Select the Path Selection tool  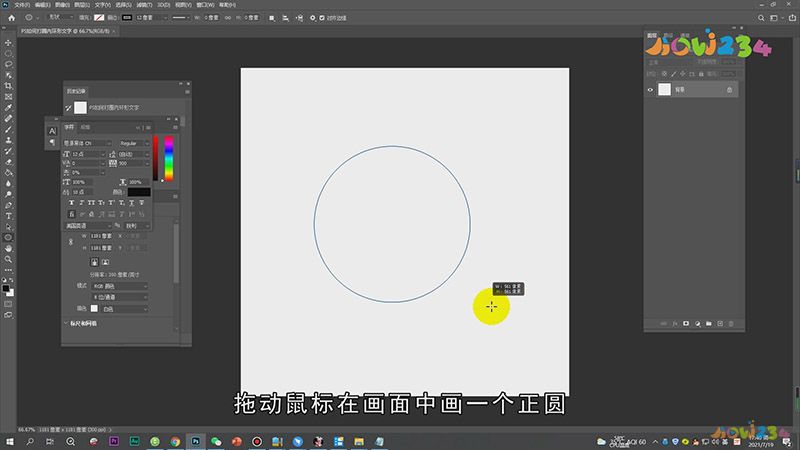tap(8, 227)
